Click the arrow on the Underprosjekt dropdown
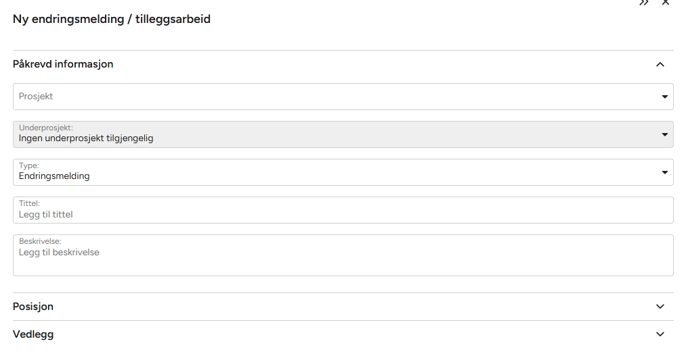 [x=665, y=134]
